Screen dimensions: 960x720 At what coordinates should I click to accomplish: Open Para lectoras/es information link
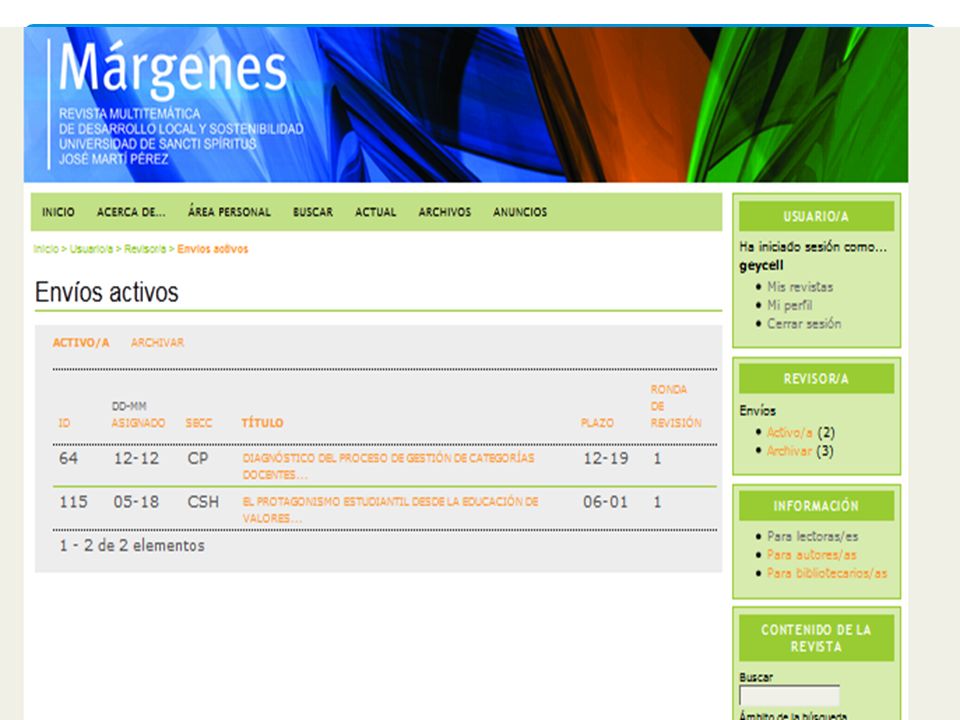point(812,536)
